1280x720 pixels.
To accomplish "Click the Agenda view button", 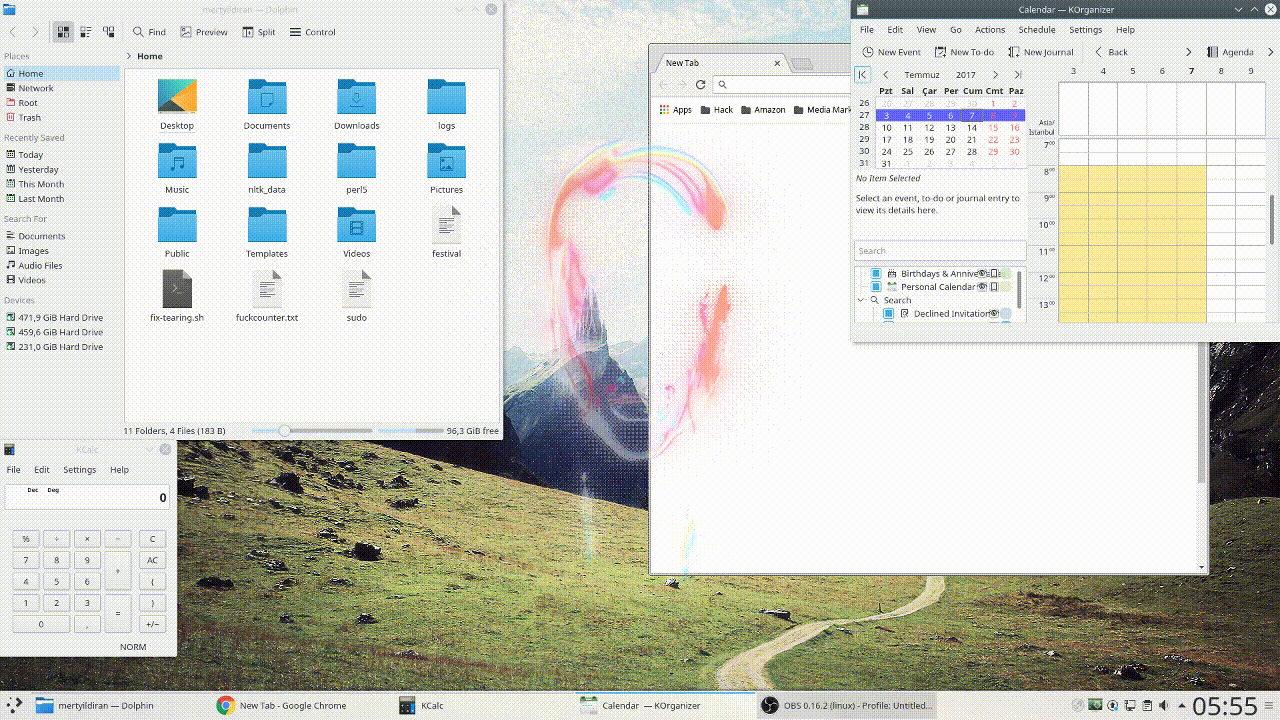I will pos(1229,52).
